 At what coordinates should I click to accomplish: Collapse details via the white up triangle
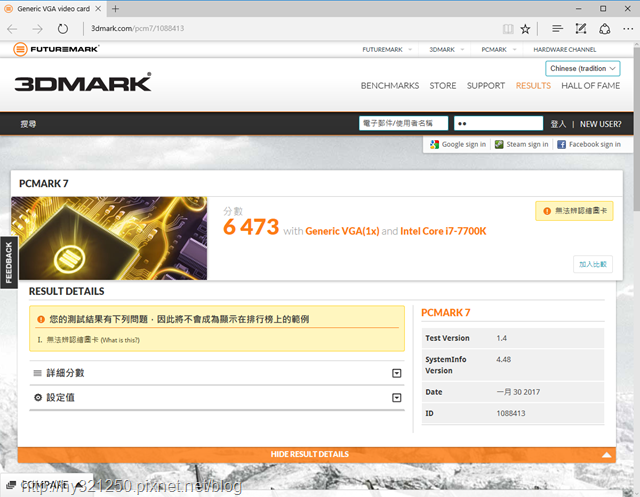coord(607,455)
